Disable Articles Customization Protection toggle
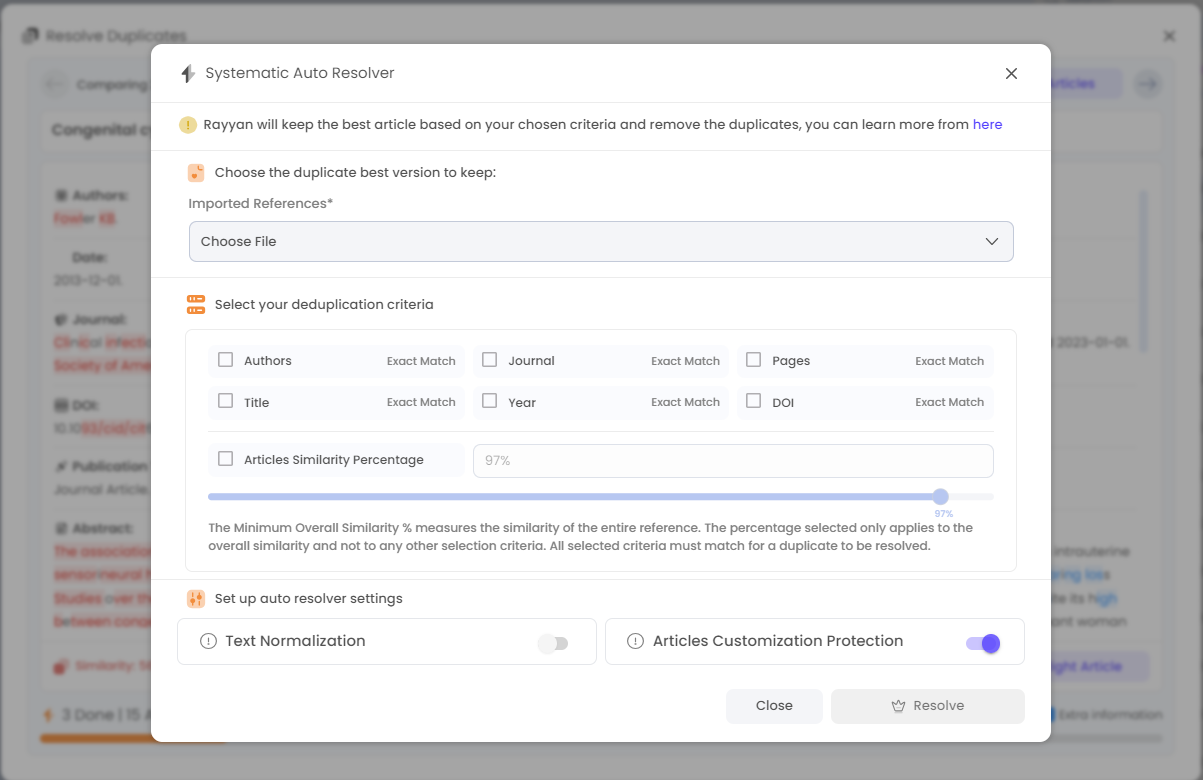 pos(982,643)
